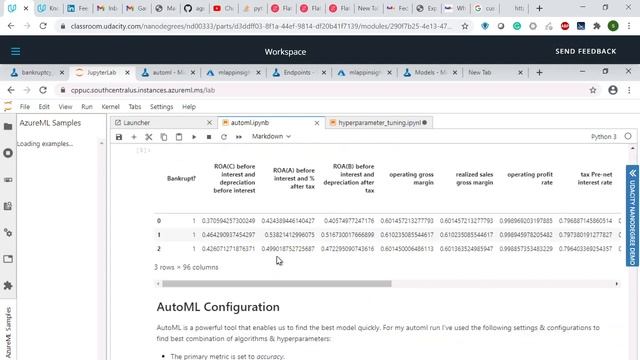This screenshot has height=360, width=640.
Task: Open the property inspector gears sidebar icon
Action: point(8,233)
